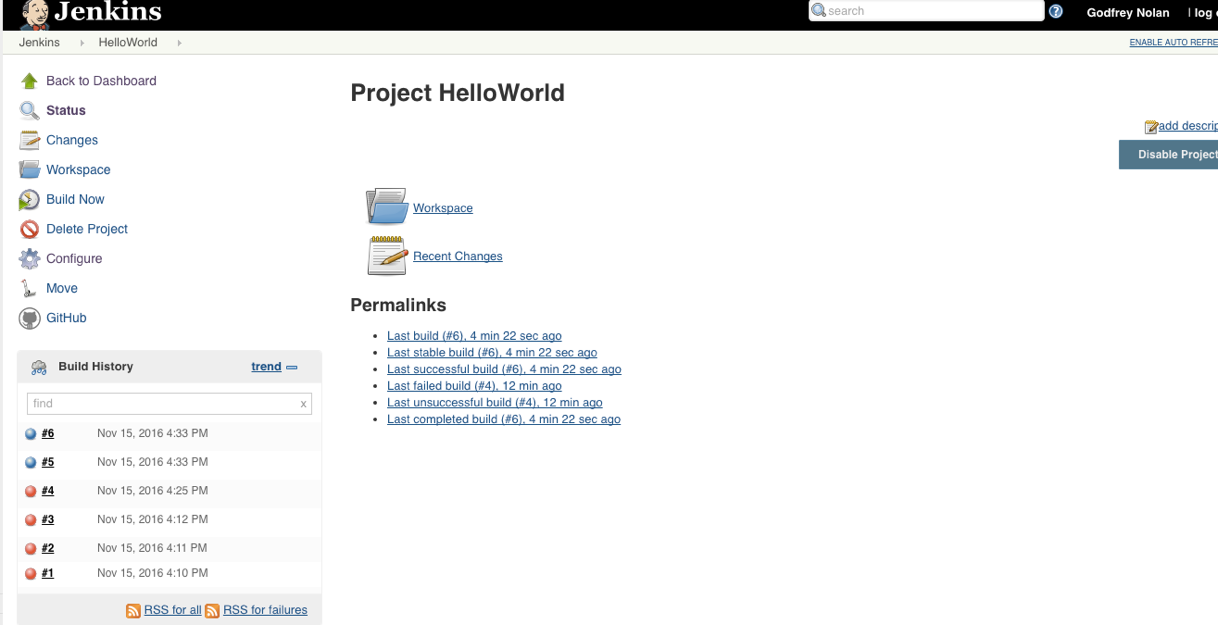Open the RSS for all link
Image resolution: width=1218 pixels, height=625 pixels.
[173, 610]
